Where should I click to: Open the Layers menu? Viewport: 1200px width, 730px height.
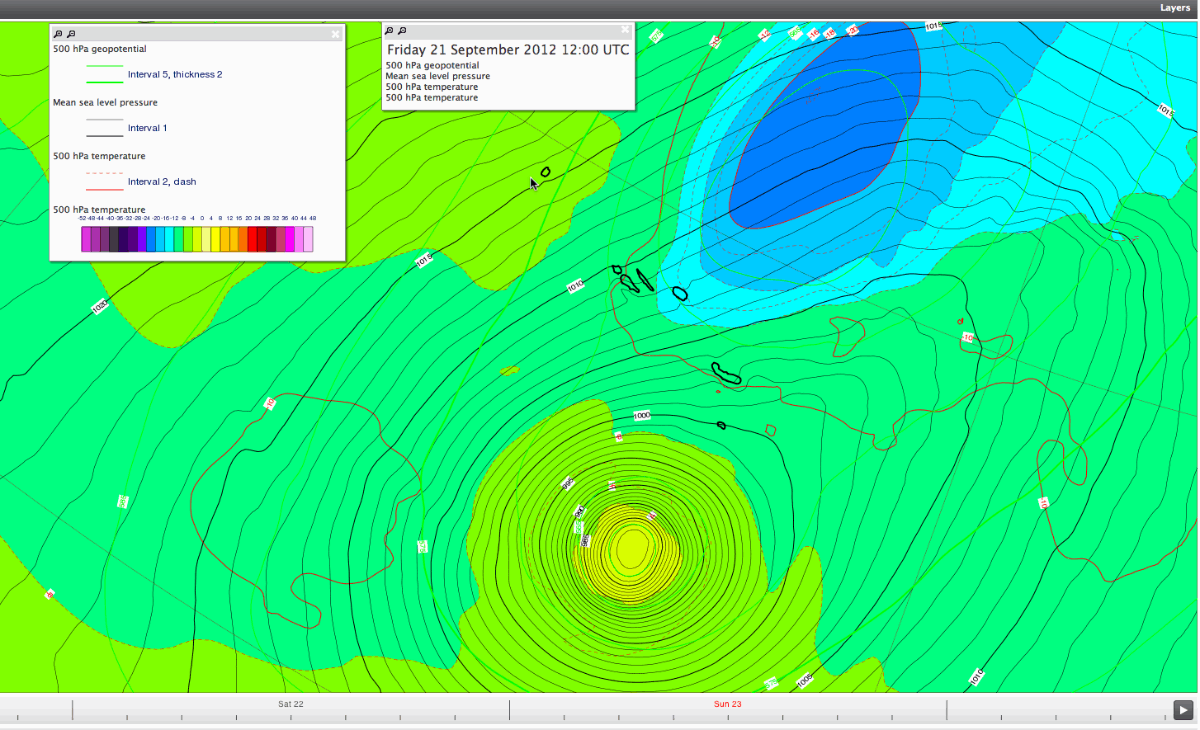click(1175, 8)
